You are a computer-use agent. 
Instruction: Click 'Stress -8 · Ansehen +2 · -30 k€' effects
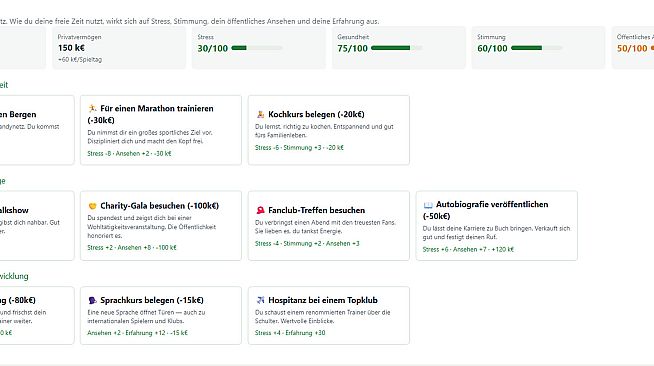(129, 153)
